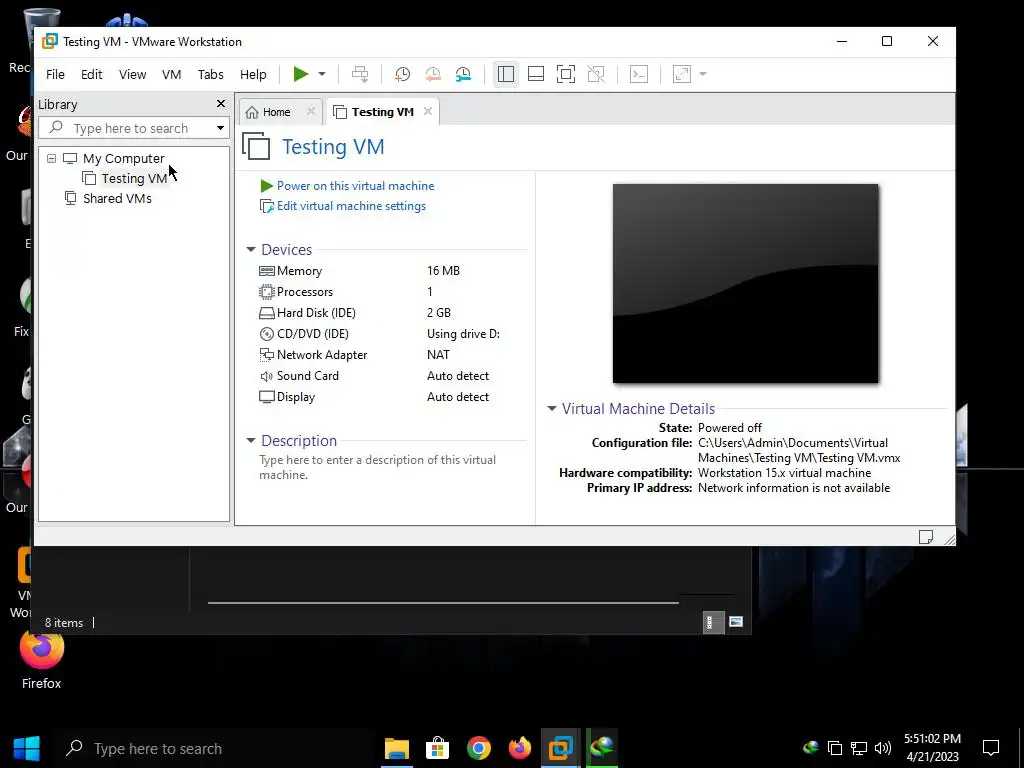The height and width of the screenshot is (768, 1024).
Task: Open the Library search dropdown arrow
Action: (x=220, y=128)
